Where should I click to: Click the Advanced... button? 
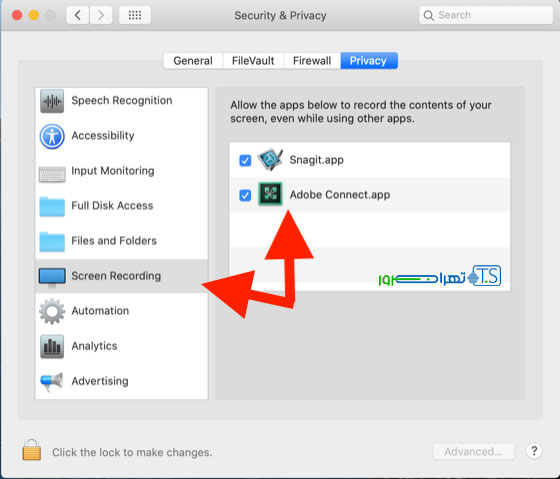coord(474,451)
